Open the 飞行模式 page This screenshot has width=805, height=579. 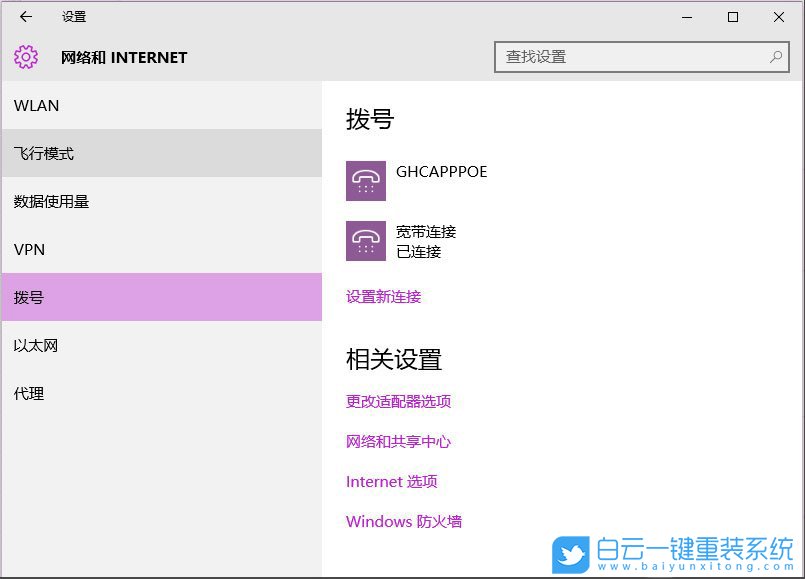46,153
